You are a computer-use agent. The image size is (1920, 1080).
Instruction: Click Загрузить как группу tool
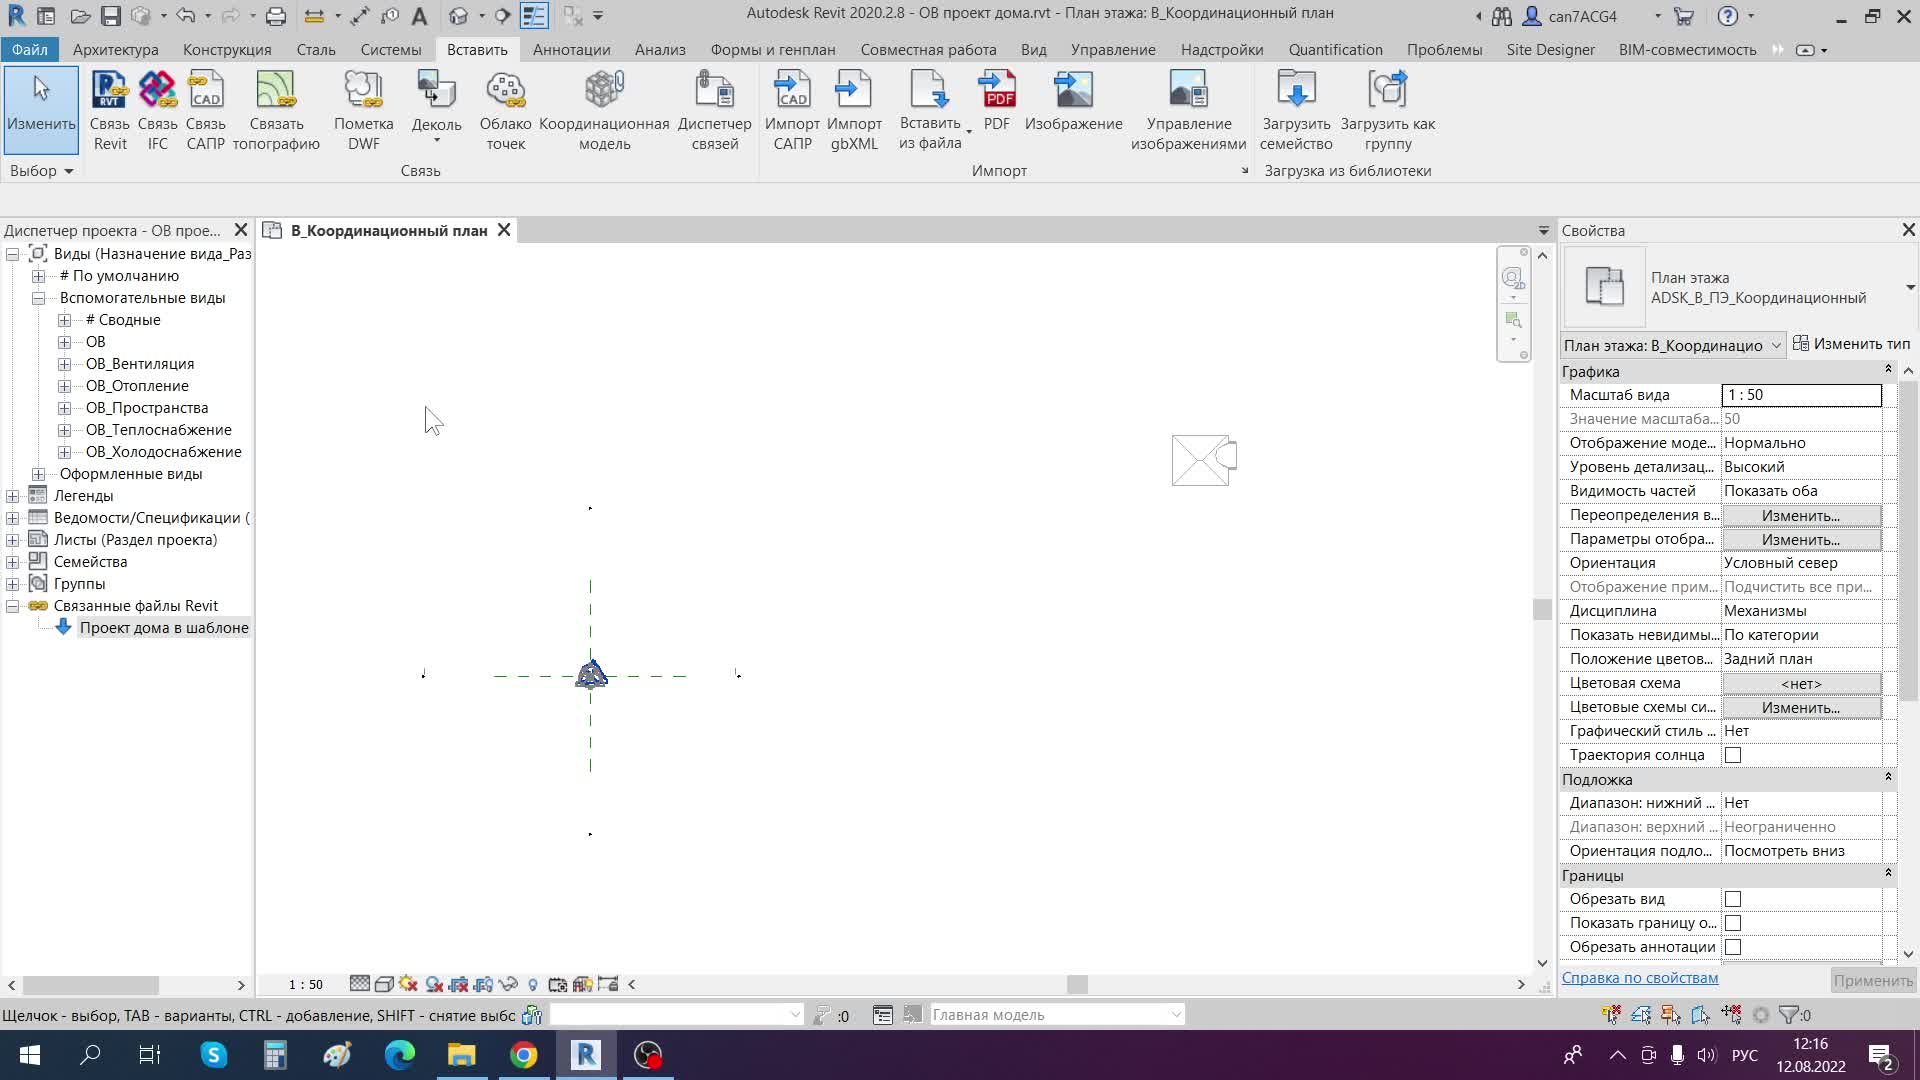click(x=1387, y=111)
